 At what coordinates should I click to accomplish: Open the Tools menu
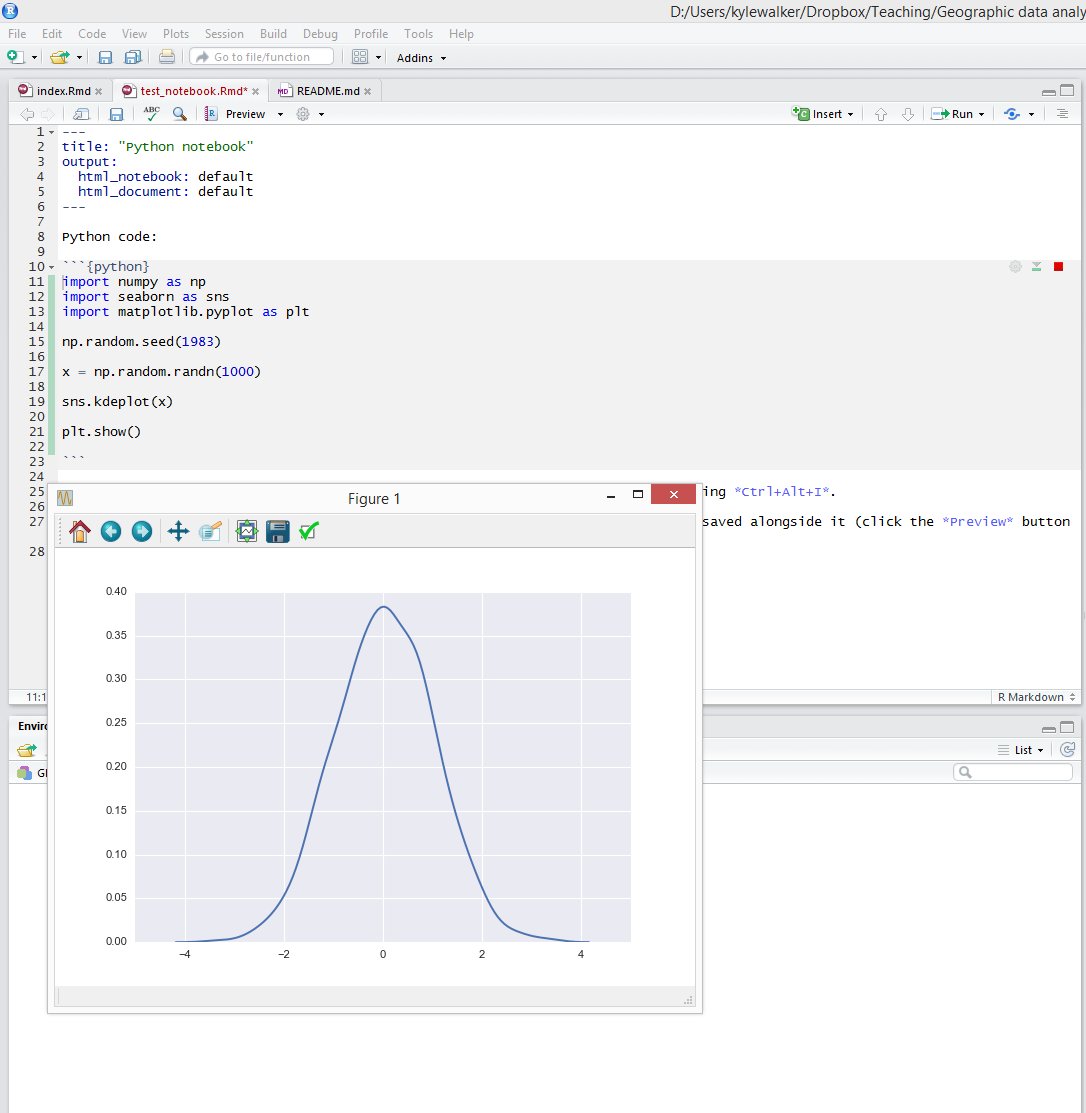pos(418,34)
